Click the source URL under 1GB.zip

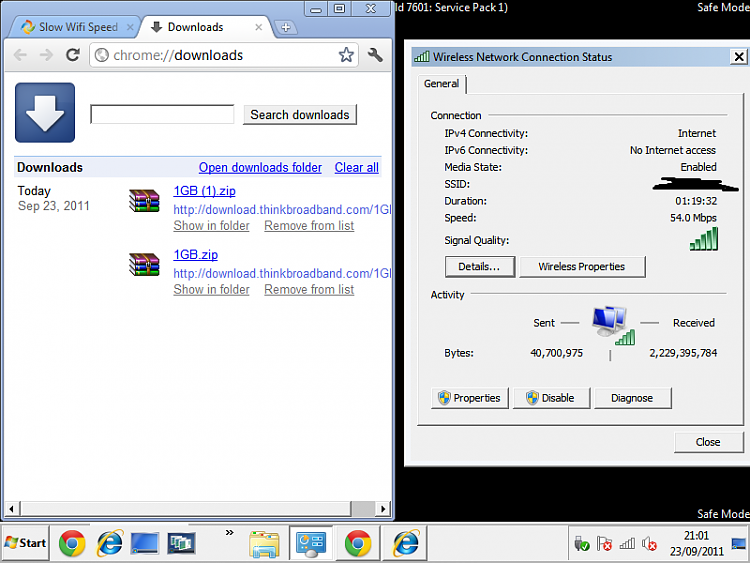(x=282, y=273)
